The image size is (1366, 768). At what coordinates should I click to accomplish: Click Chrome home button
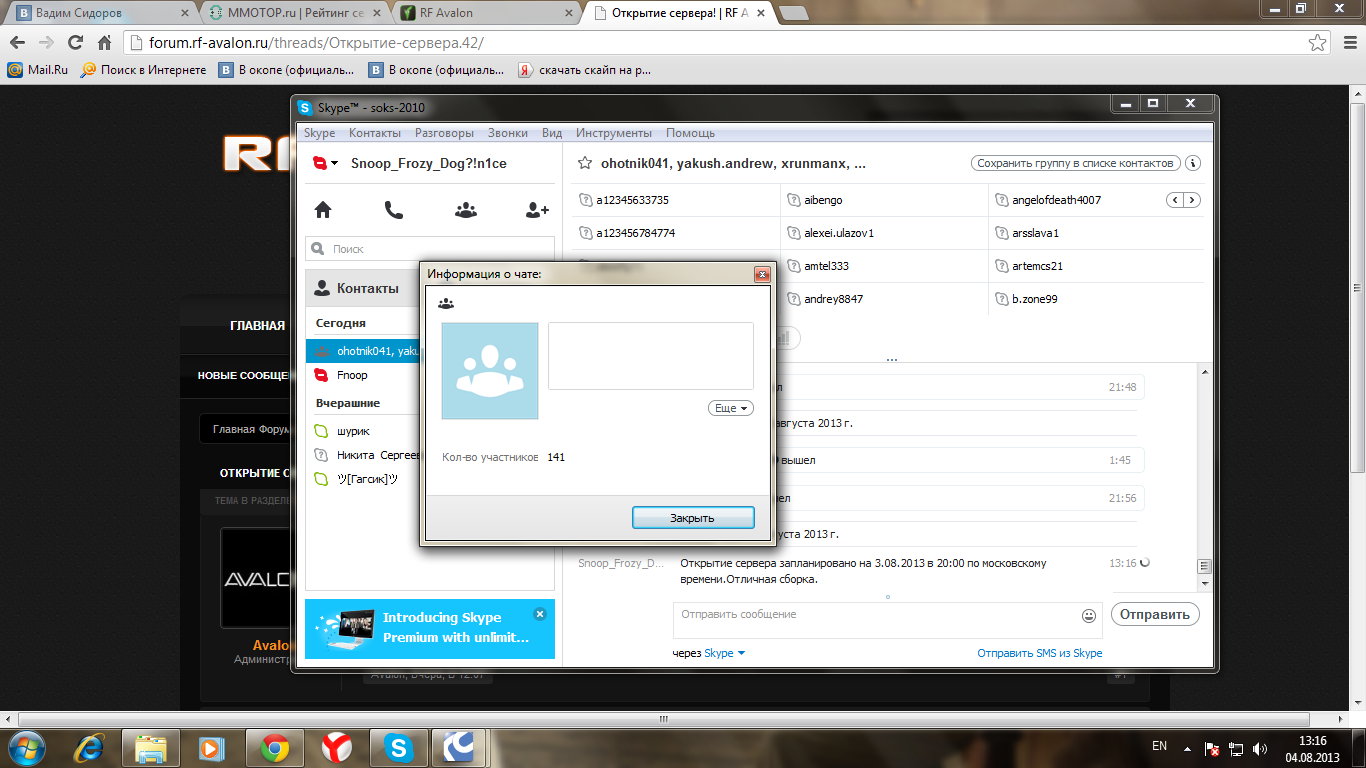click(x=104, y=43)
